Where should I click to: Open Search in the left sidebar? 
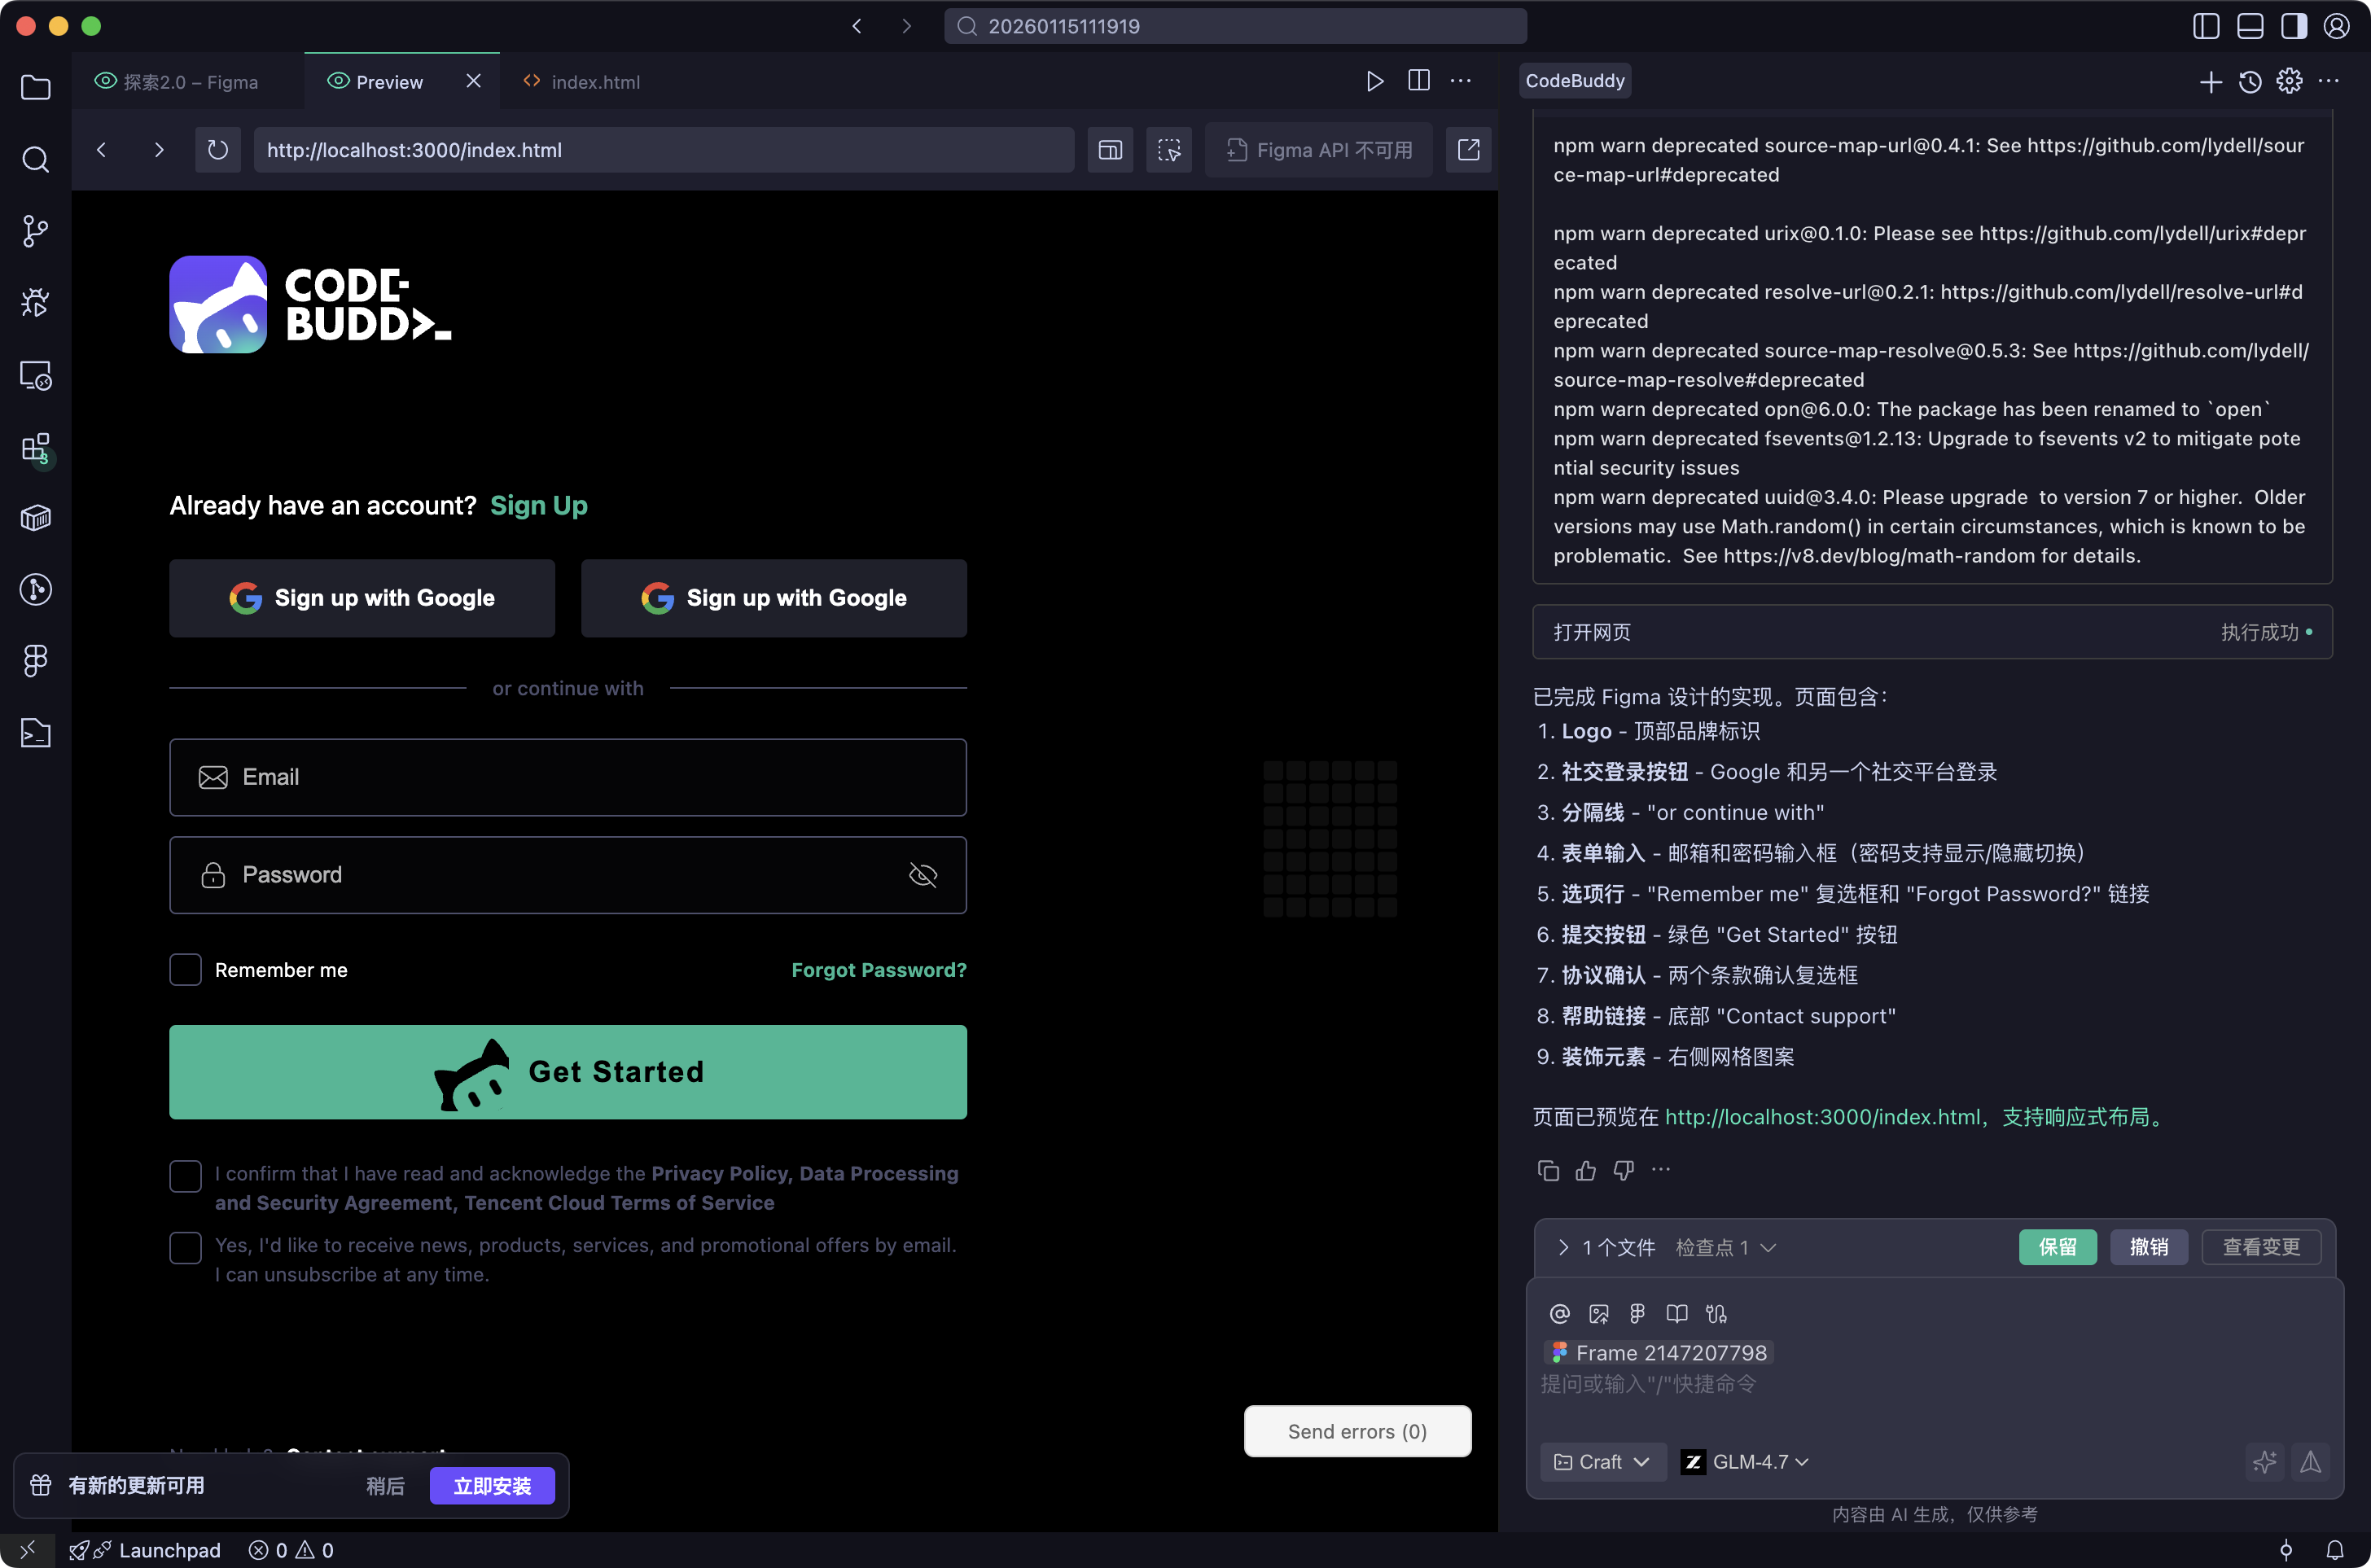pos(36,160)
